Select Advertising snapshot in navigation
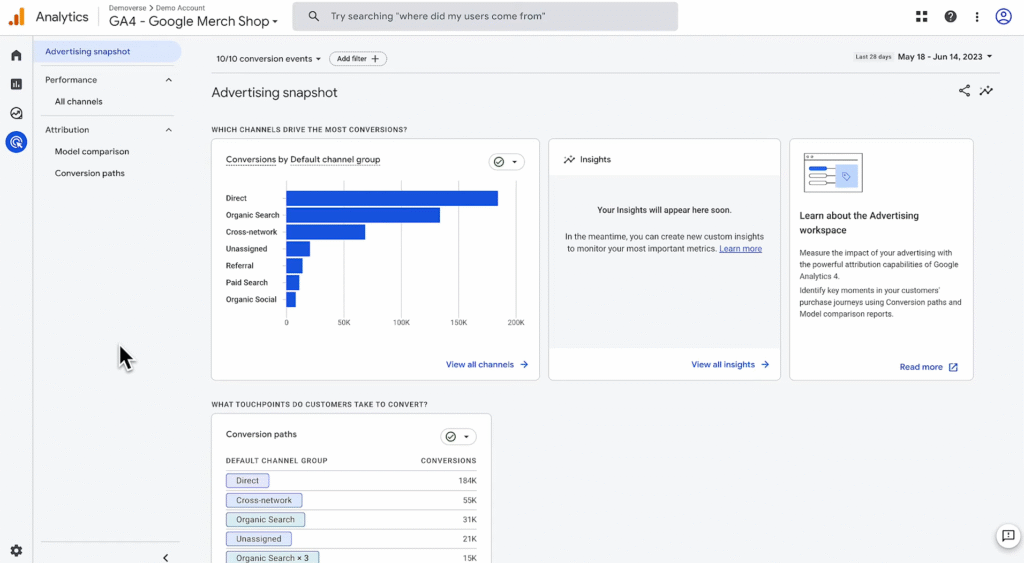 107,52
